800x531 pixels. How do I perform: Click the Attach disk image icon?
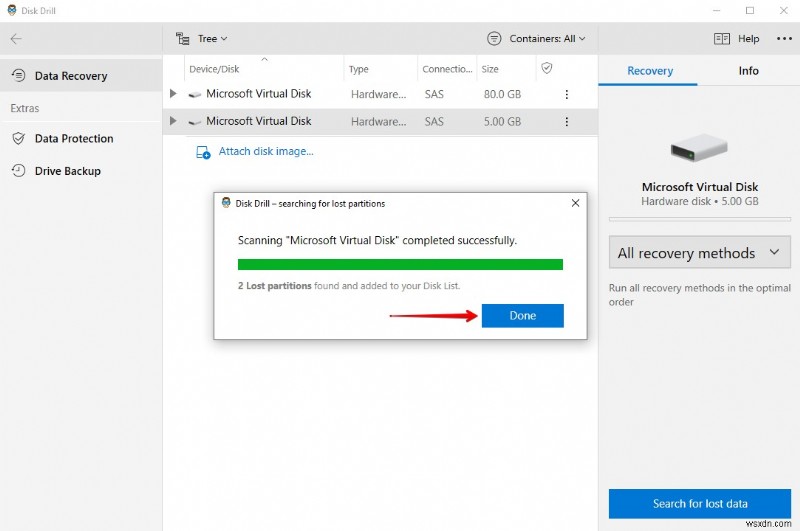click(x=203, y=152)
